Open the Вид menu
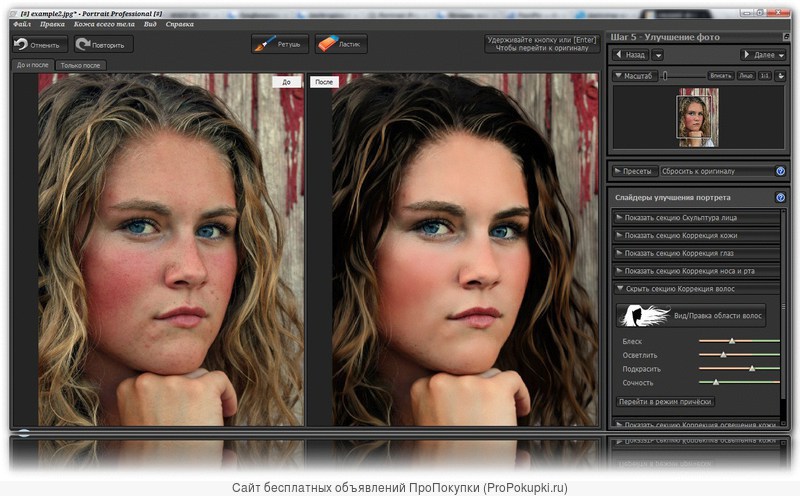Screen dimensions: 800x496 click(150, 24)
